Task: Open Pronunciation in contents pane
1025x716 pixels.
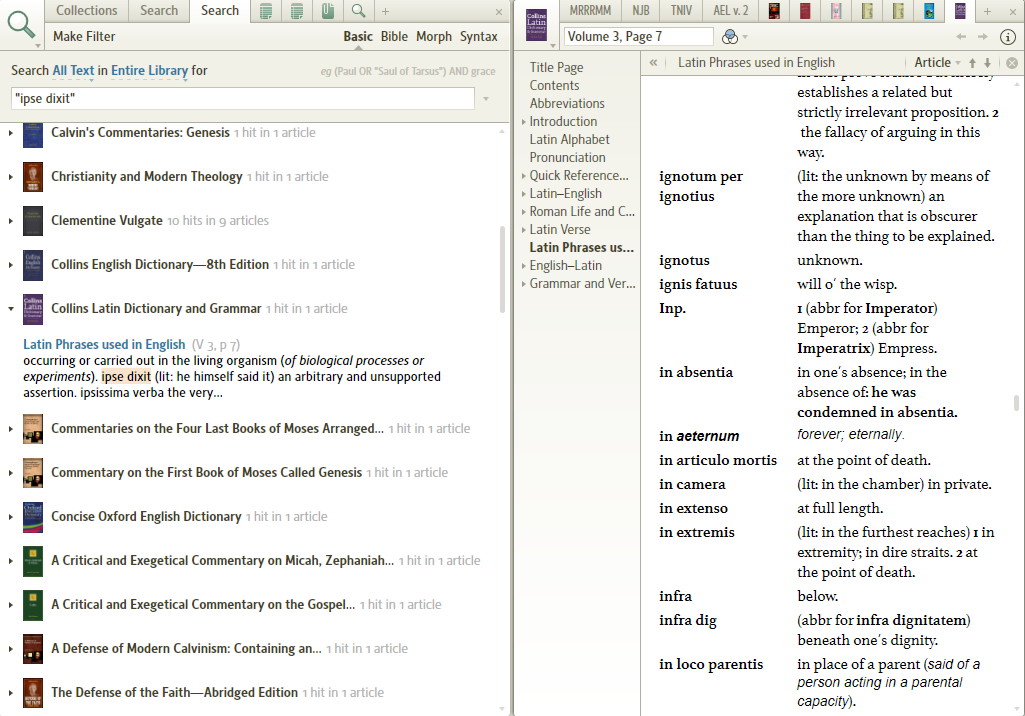Action: point(567,158)
